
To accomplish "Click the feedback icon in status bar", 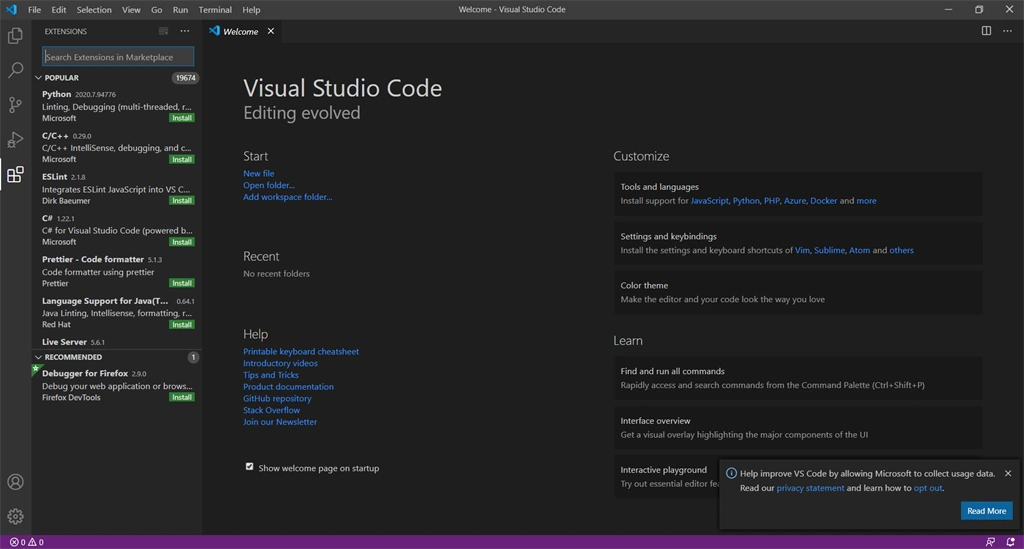I will tap(990, 542).
